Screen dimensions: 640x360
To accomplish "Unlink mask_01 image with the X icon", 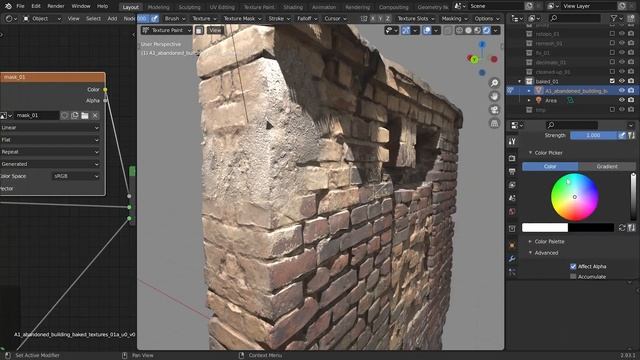I will [95, 116].
